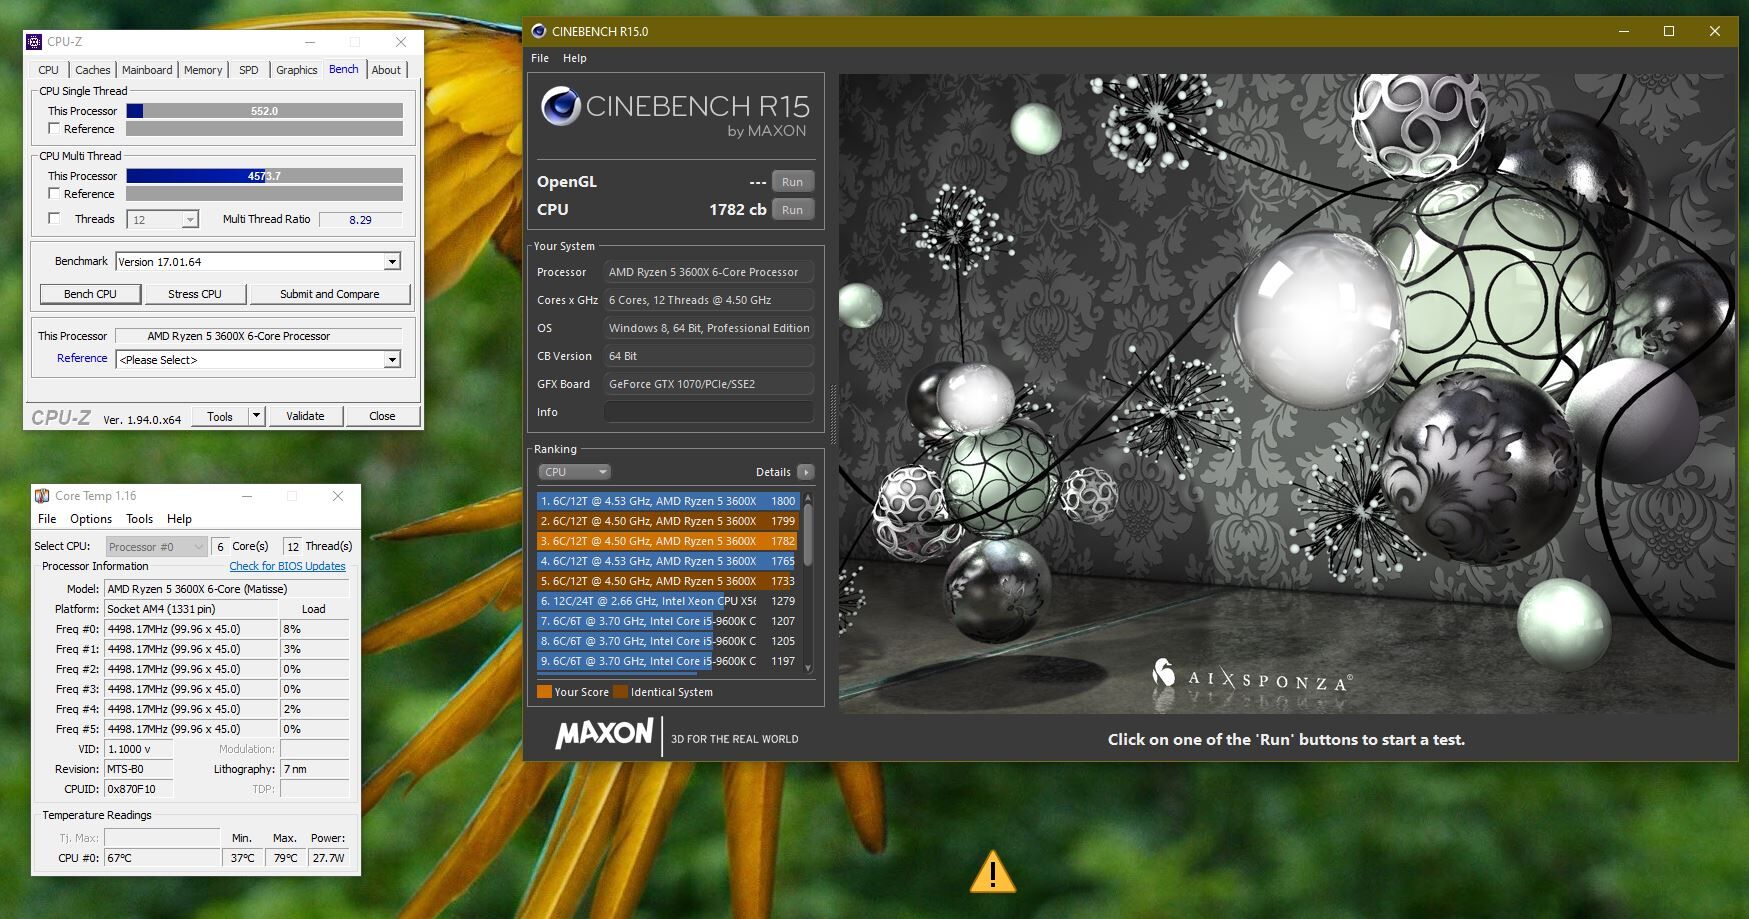The height and width of the screenshot is (919, 1749).
Task: Switch to the Caches tab
Action: 93,70
